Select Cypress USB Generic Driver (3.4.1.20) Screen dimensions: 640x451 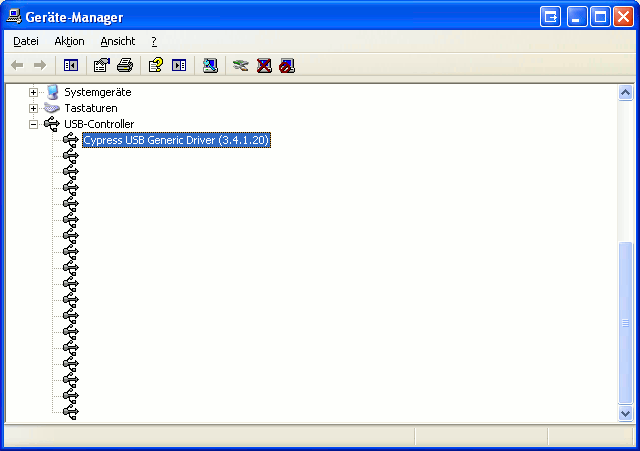click(176, 140)
